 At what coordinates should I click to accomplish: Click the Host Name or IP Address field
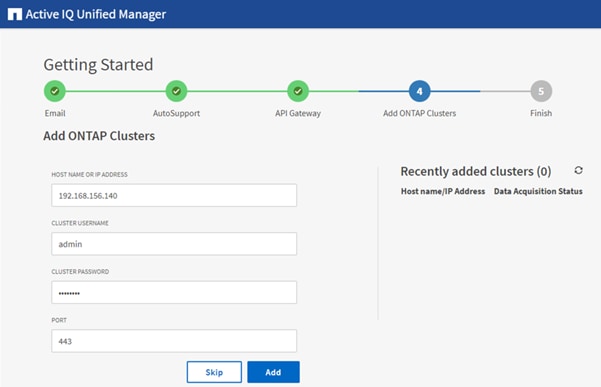coord(174,195)
